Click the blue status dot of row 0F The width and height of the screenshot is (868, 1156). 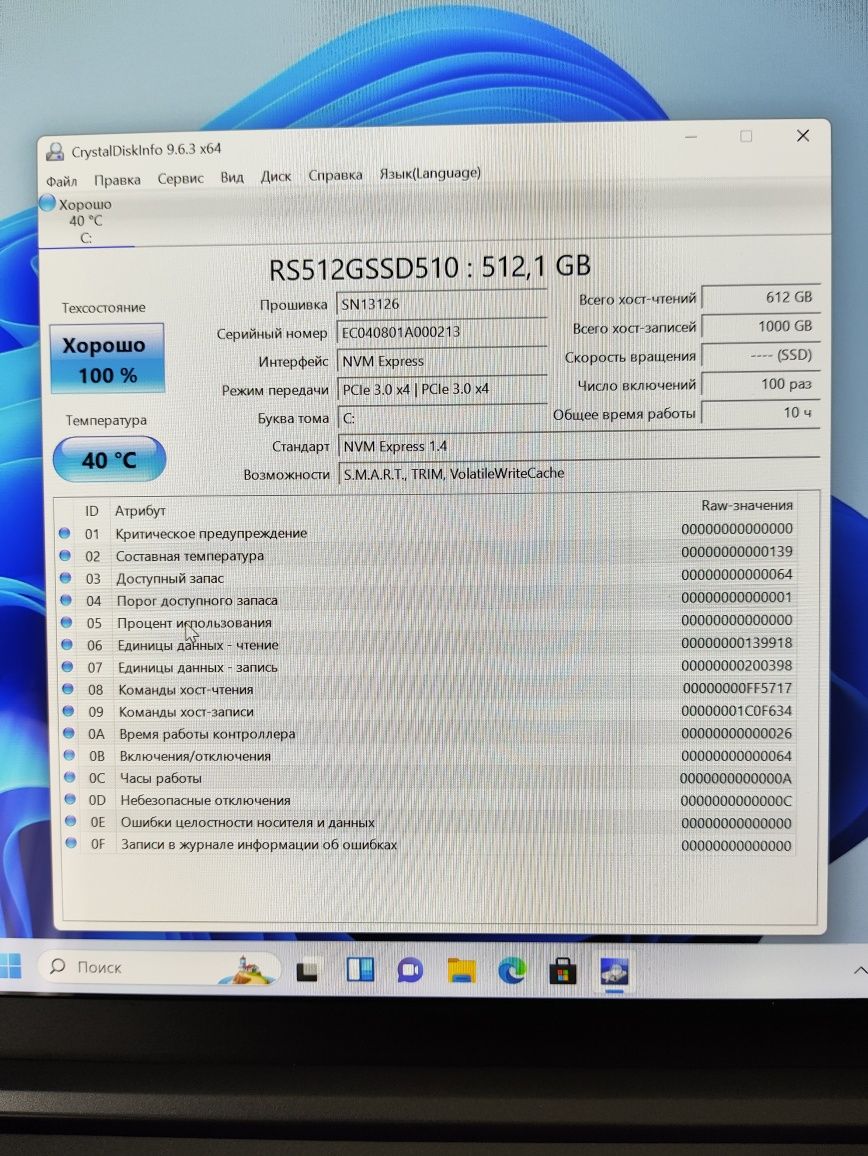point(71,843)
